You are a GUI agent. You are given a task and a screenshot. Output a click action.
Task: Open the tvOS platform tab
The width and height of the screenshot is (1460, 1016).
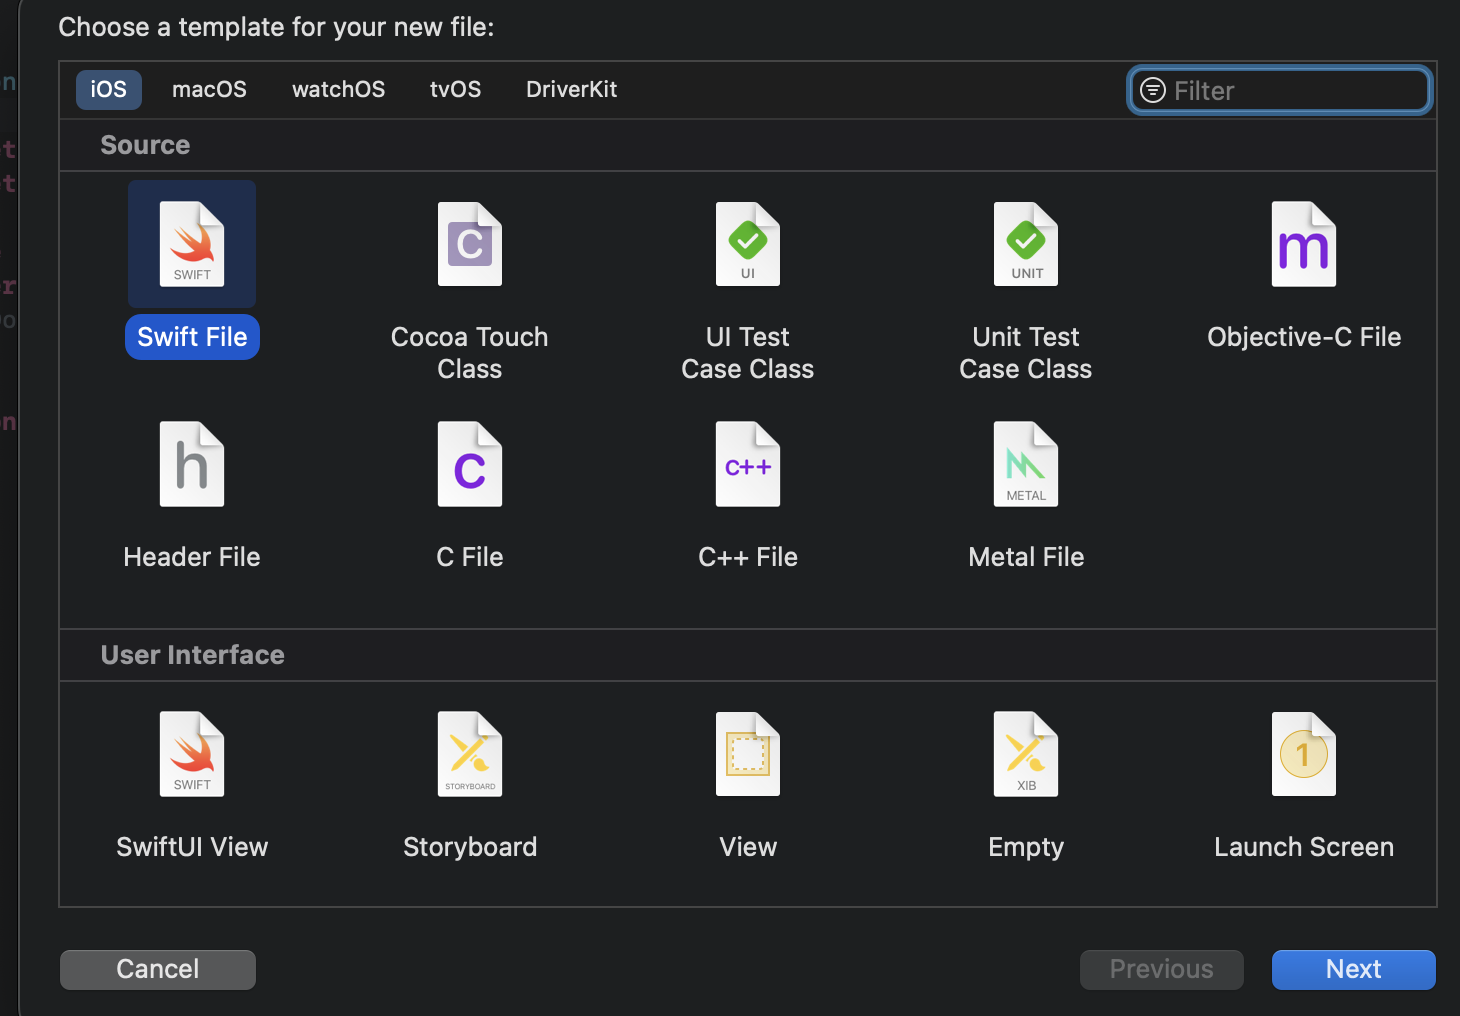click(456, 89)
